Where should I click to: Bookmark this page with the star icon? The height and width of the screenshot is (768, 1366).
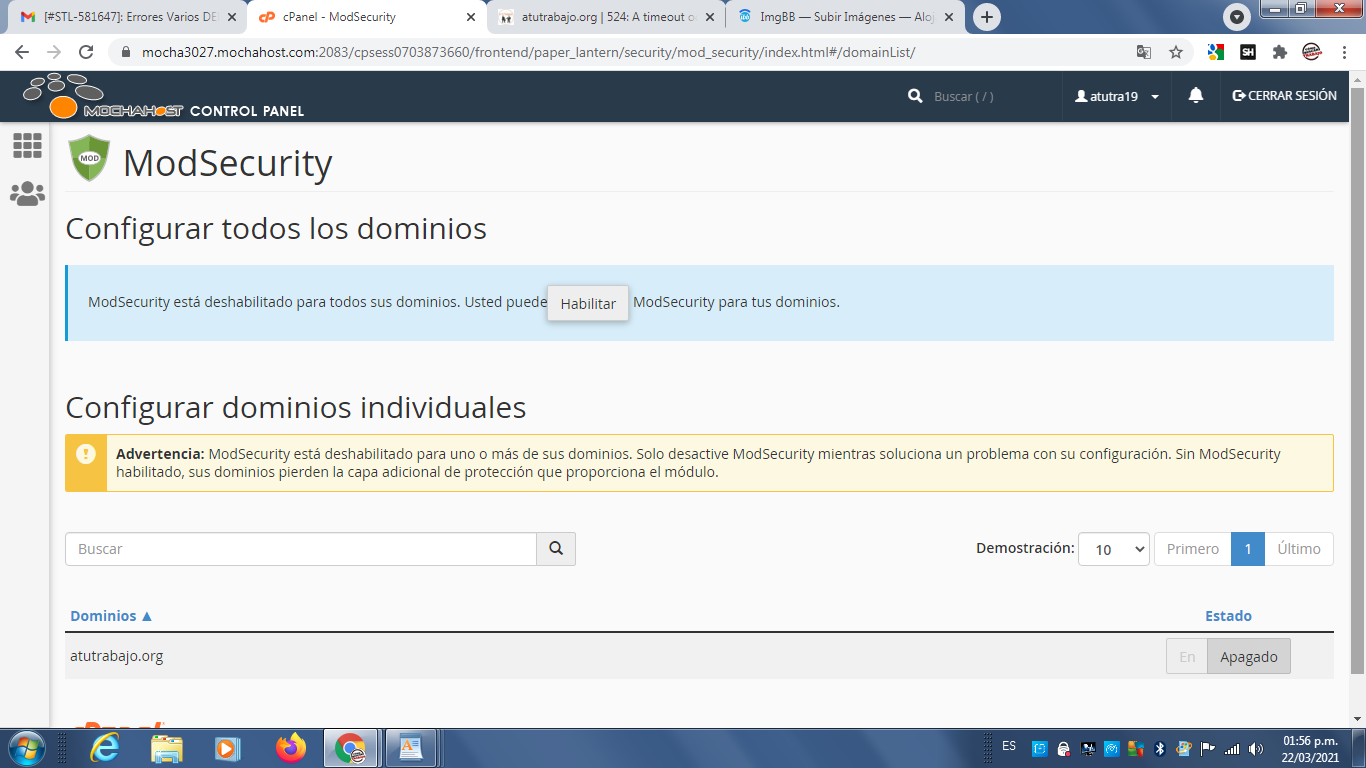click(x=1176, y=52)
